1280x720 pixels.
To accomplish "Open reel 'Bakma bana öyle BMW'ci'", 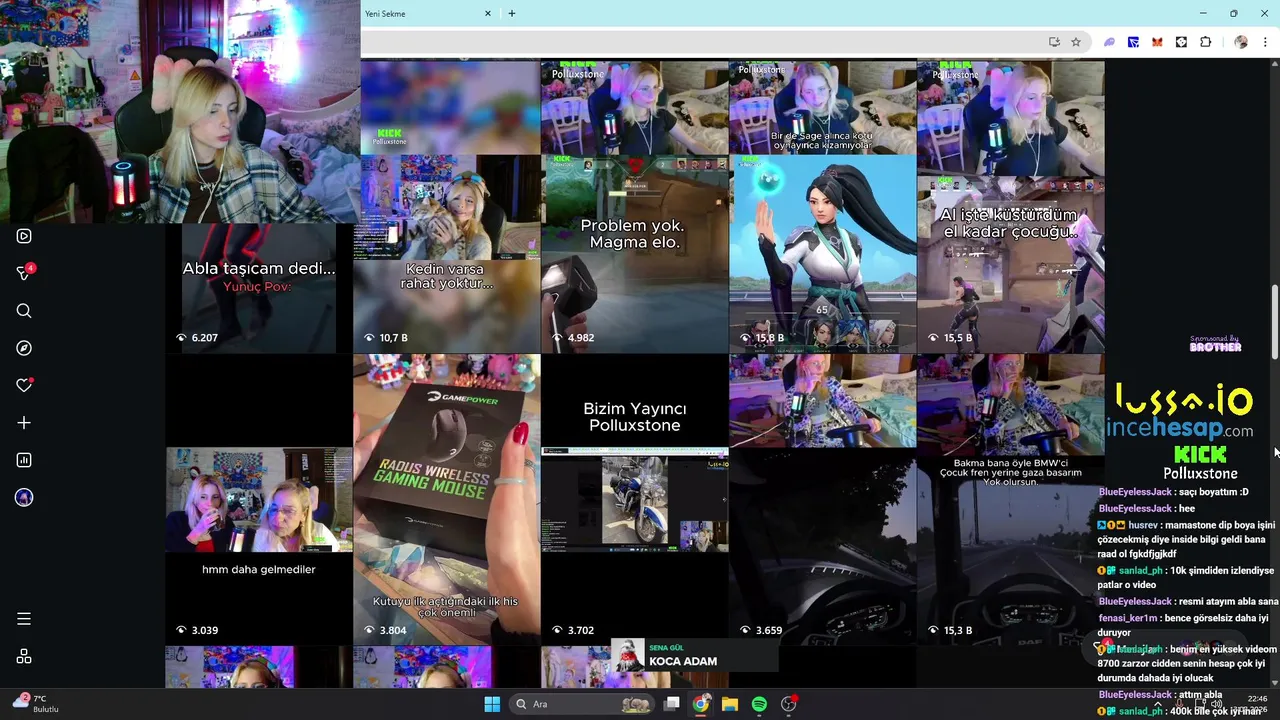I will coord(1011,500).
